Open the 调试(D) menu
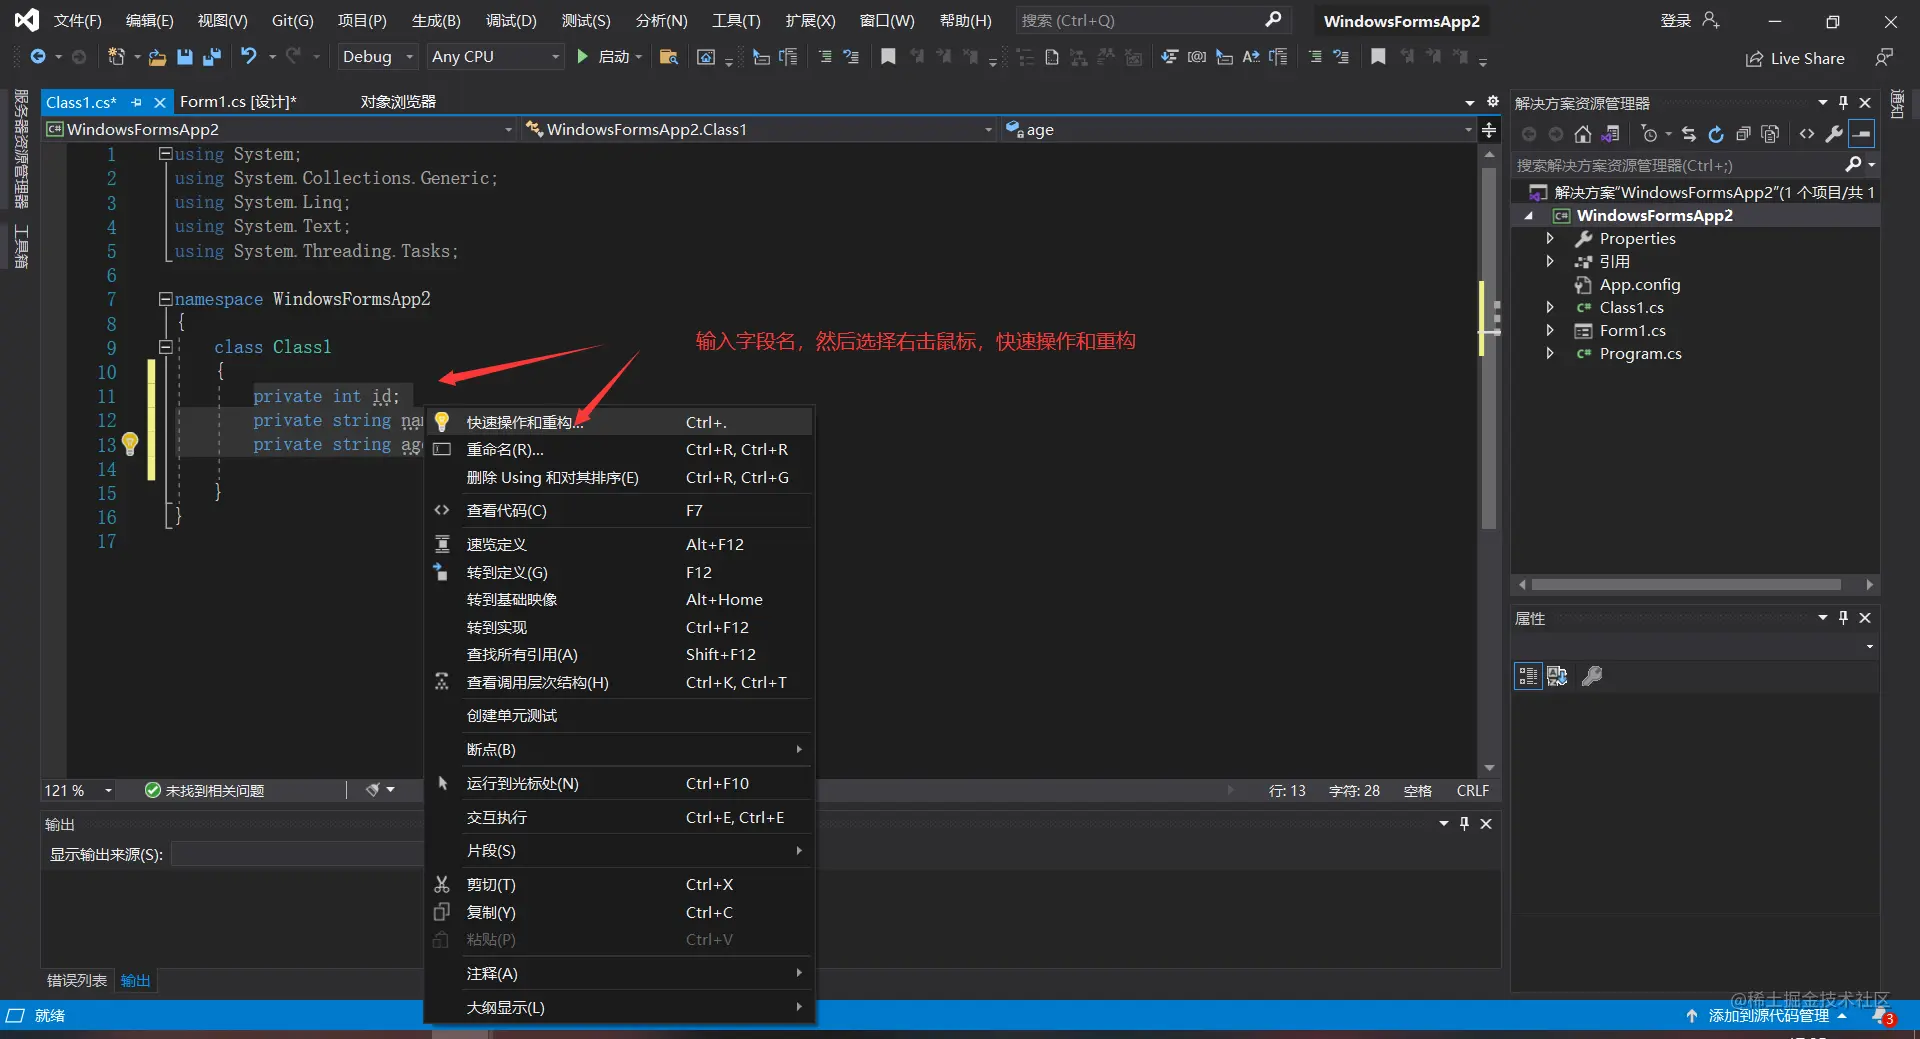Image resolution: width=1920 pixels, height=1039 pixels. (511, 20)
